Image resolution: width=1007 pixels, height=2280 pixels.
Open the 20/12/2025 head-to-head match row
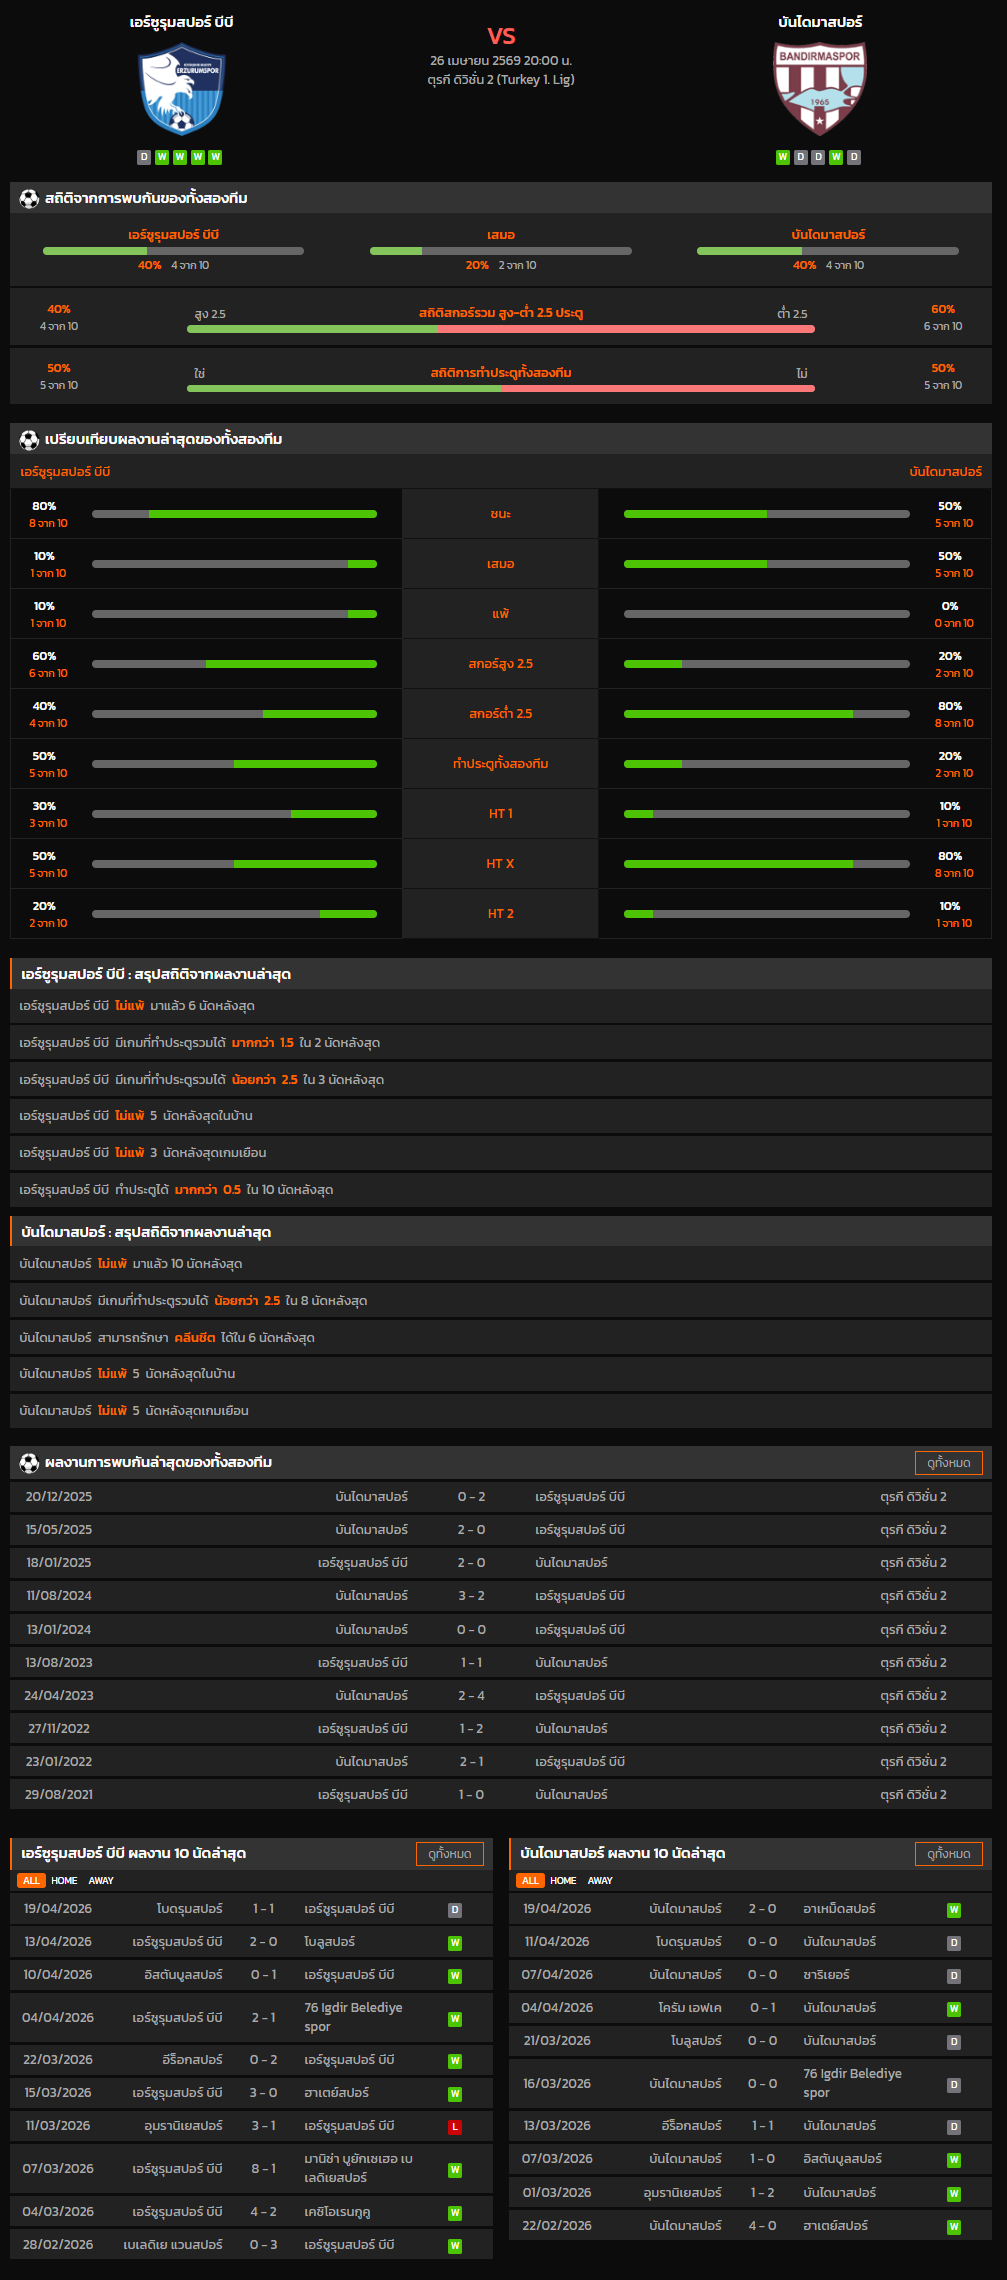click(x=500, y=1497)
